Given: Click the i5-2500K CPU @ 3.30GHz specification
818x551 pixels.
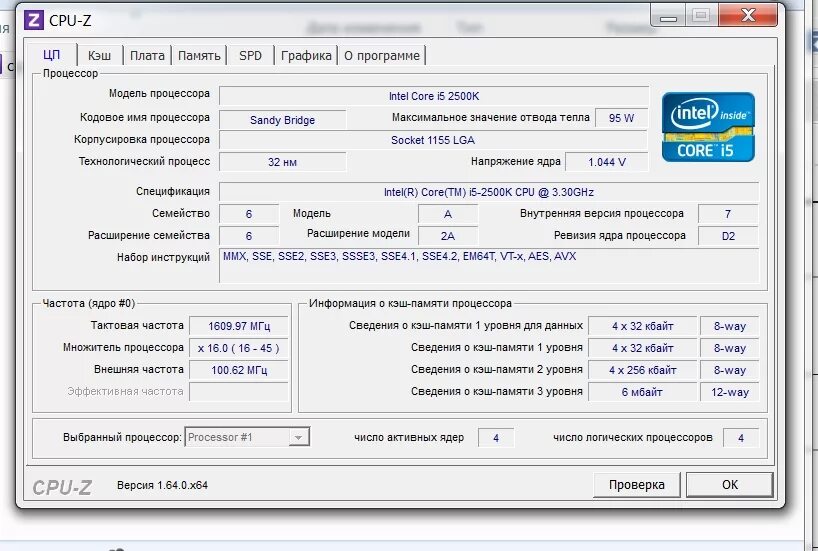Looking at the screenshot, I should click(x=489, y=192).
